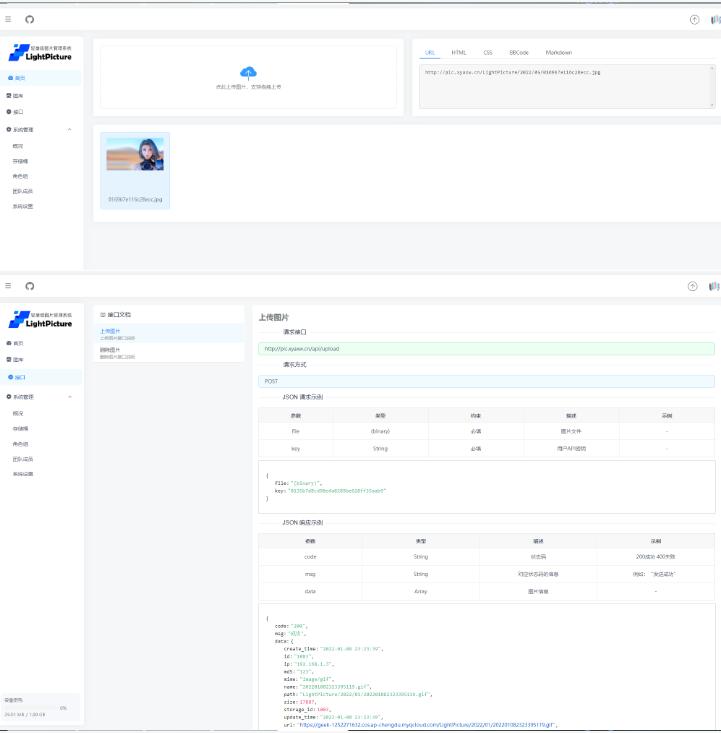Collapse 系统管理 chevron in the lower sidebar

pyautogui.click(x=69, y=396)
